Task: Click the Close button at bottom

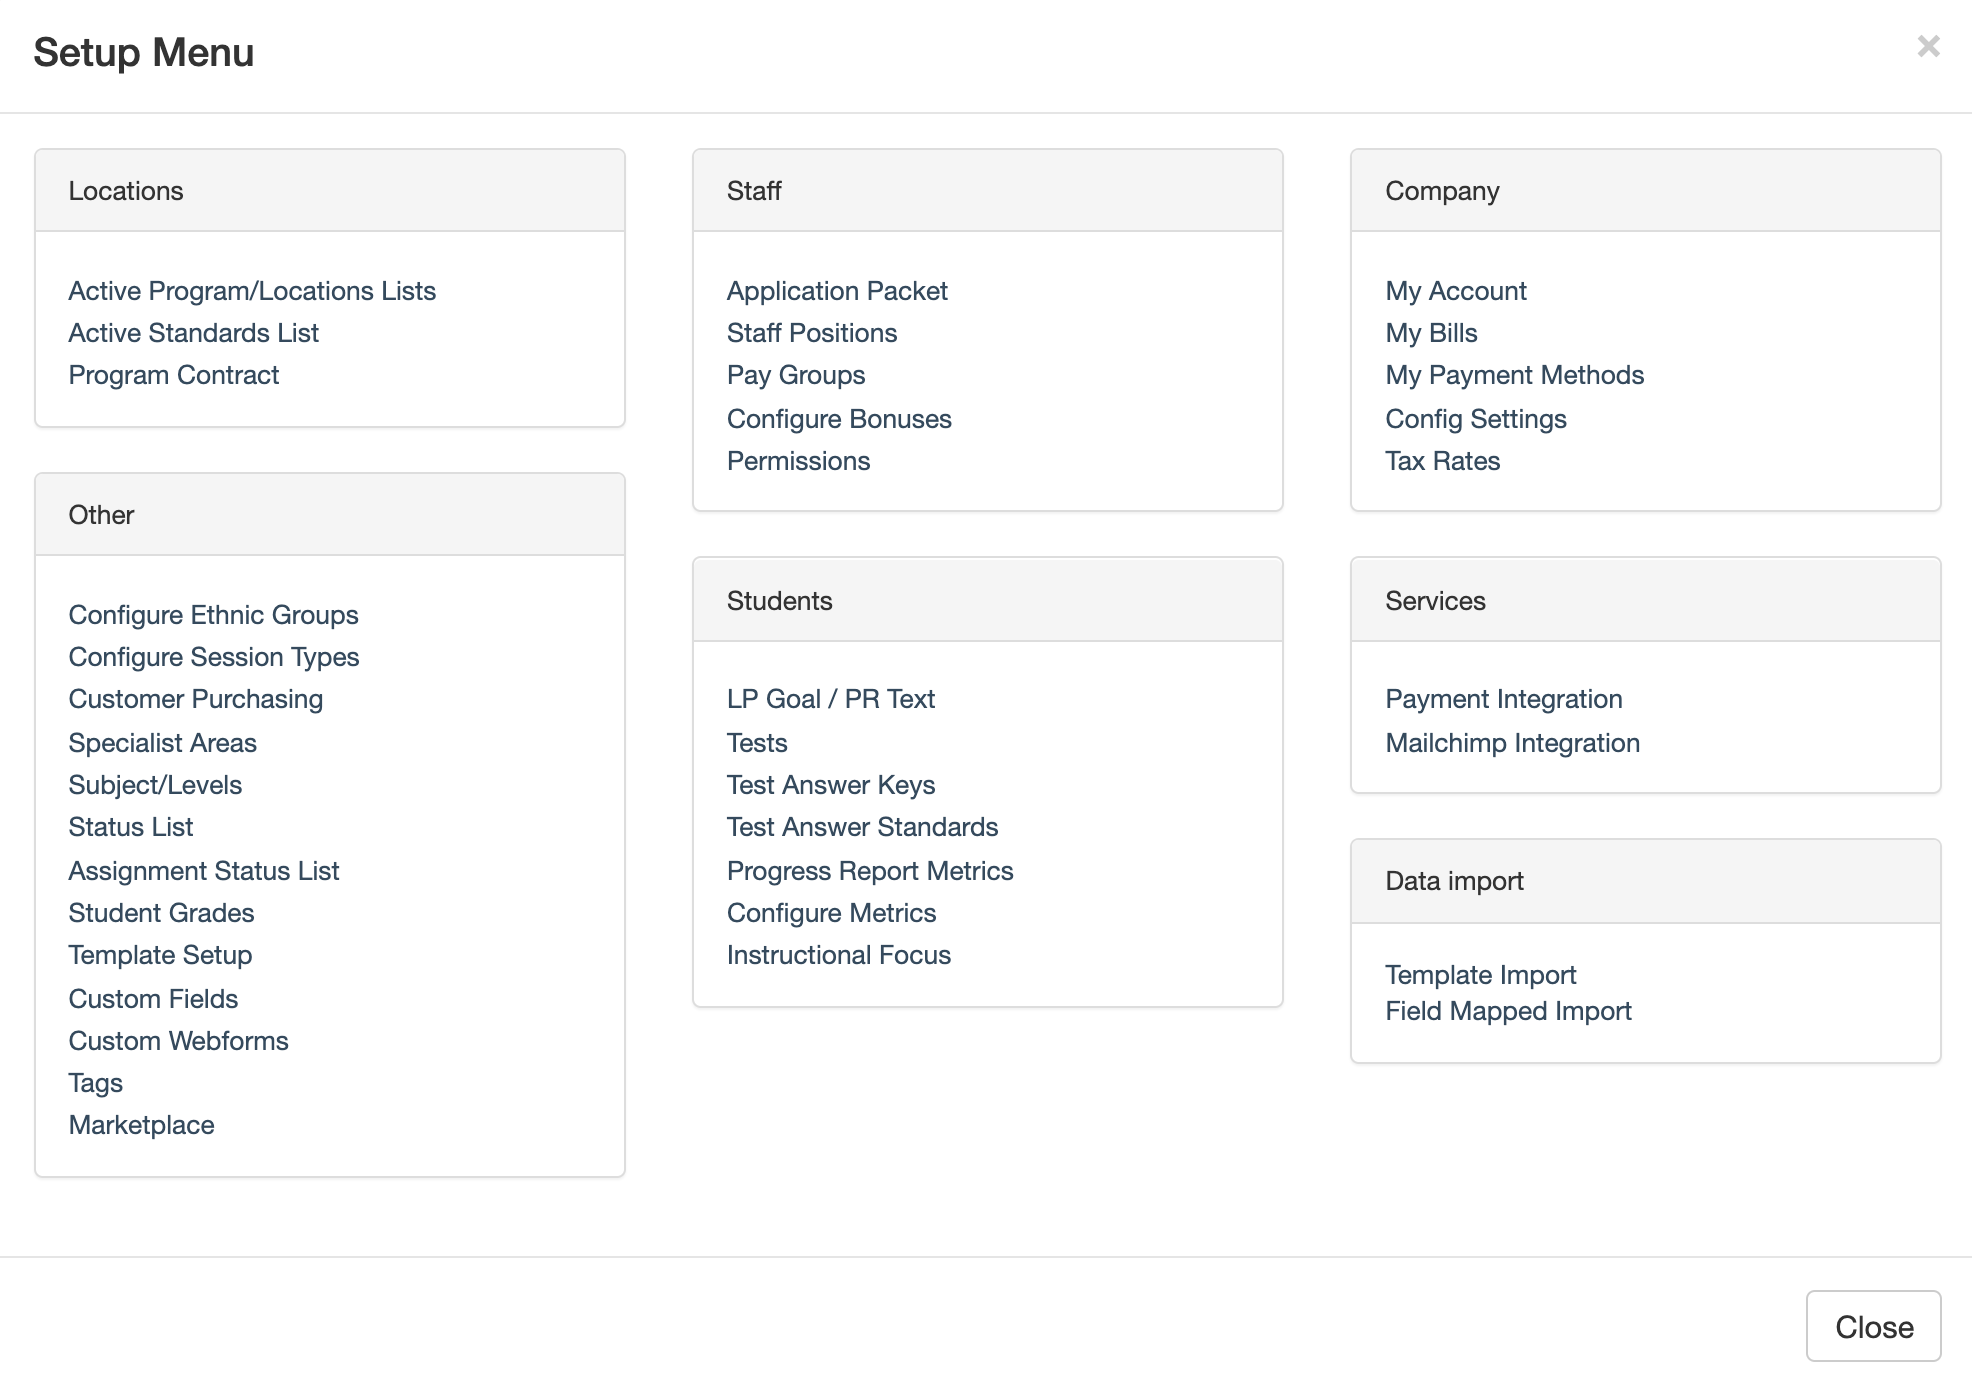Action: tap(1872, 1326)
